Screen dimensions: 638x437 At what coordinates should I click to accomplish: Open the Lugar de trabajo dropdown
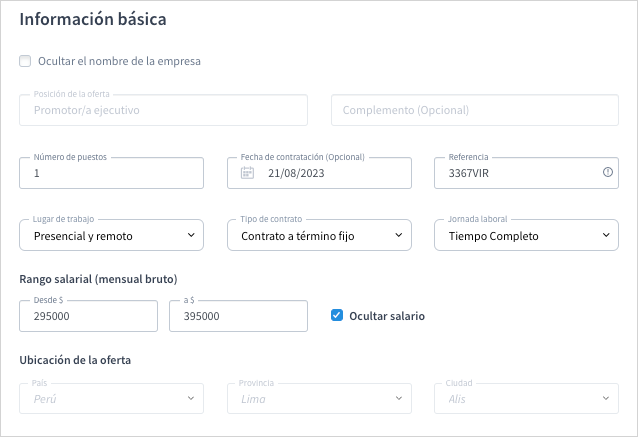pyautogui.click(x=111, y=236)
